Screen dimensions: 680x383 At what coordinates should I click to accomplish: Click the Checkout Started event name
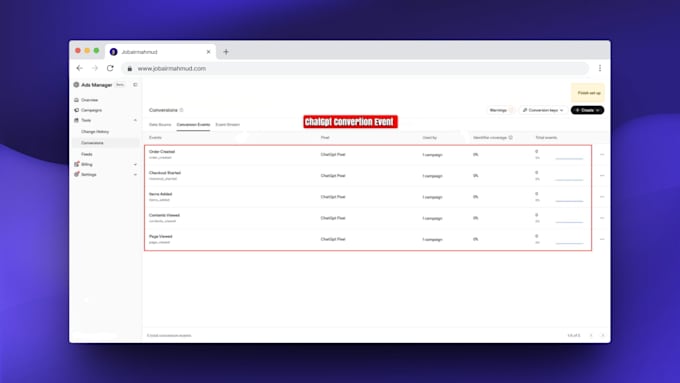165,173
